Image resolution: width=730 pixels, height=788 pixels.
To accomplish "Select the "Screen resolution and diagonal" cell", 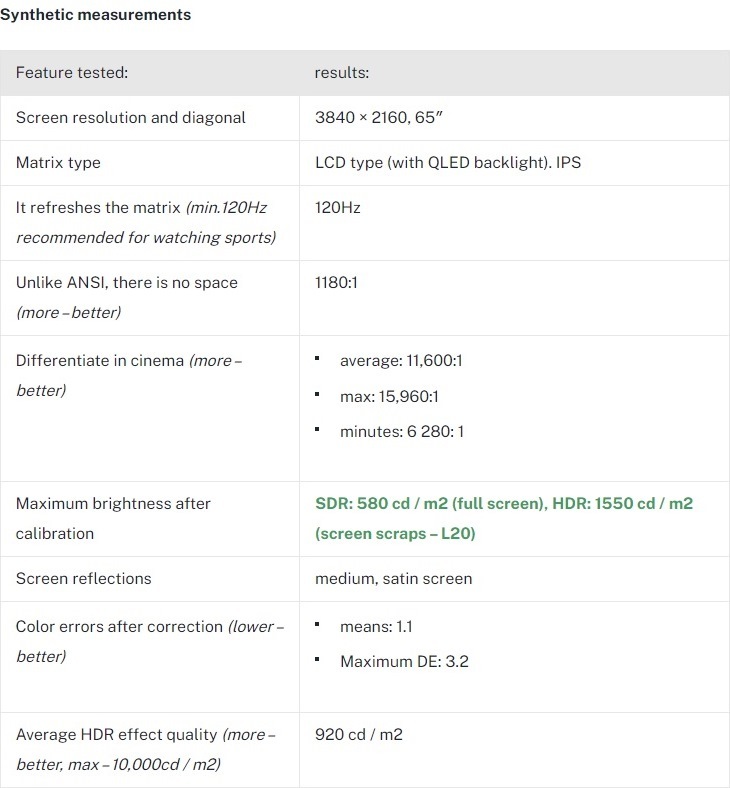I will 130,118.
